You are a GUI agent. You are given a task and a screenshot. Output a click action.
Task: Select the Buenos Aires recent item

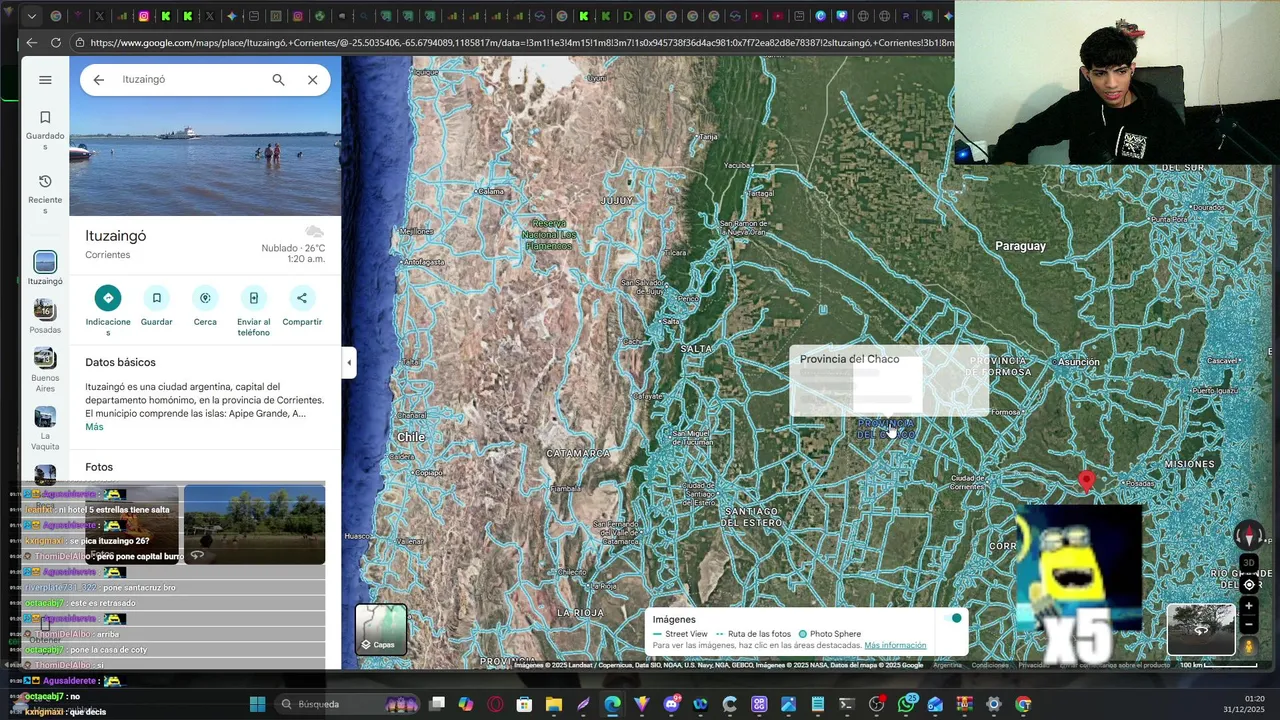coord(45,370)
